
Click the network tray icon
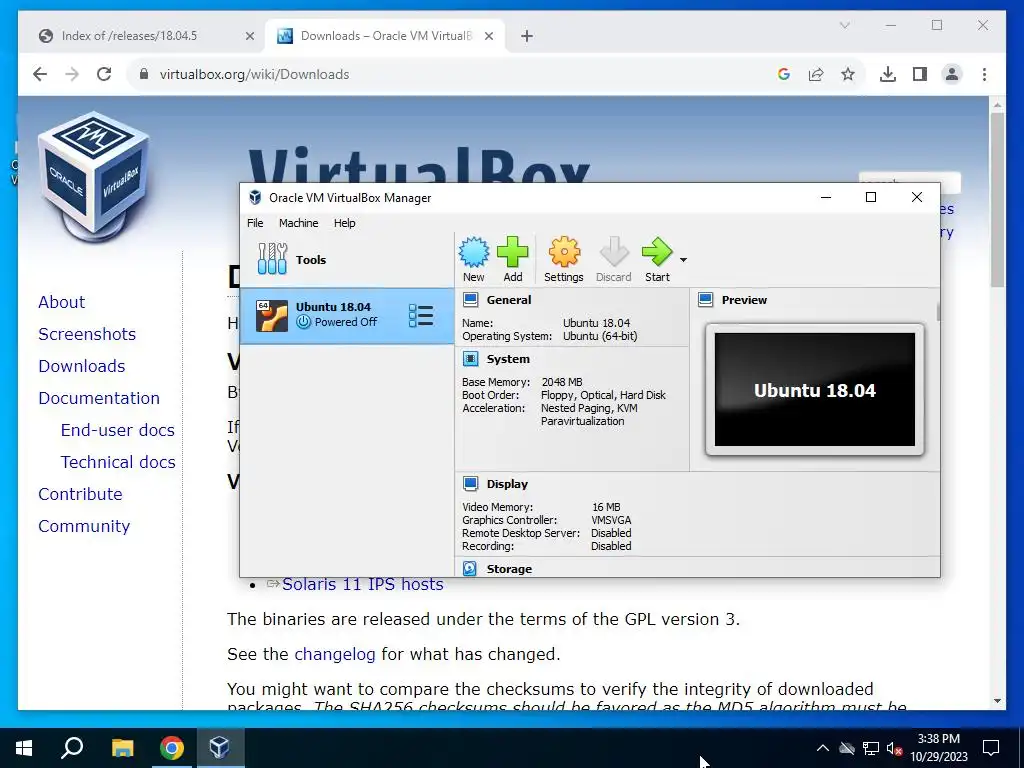[x=871, y=748]
